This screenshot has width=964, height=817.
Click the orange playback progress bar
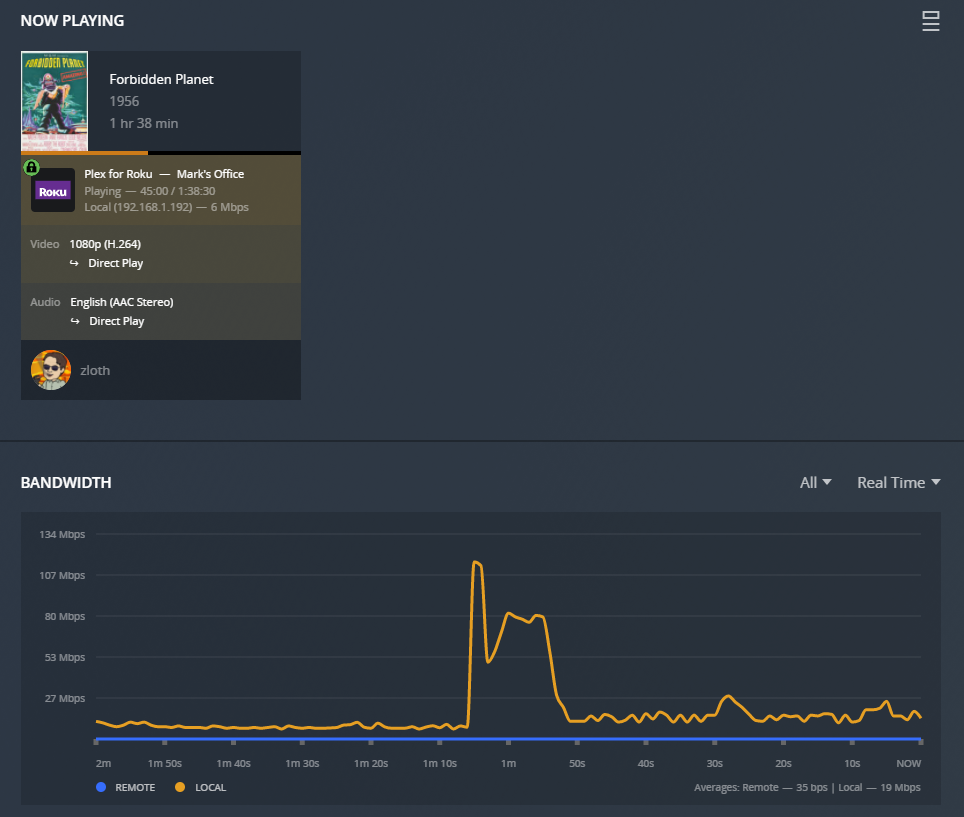click(x=85, y=153)
